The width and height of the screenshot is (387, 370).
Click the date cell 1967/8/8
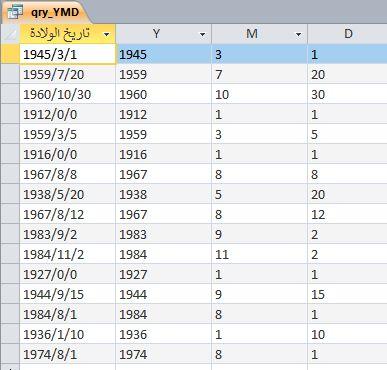(68, 174)
